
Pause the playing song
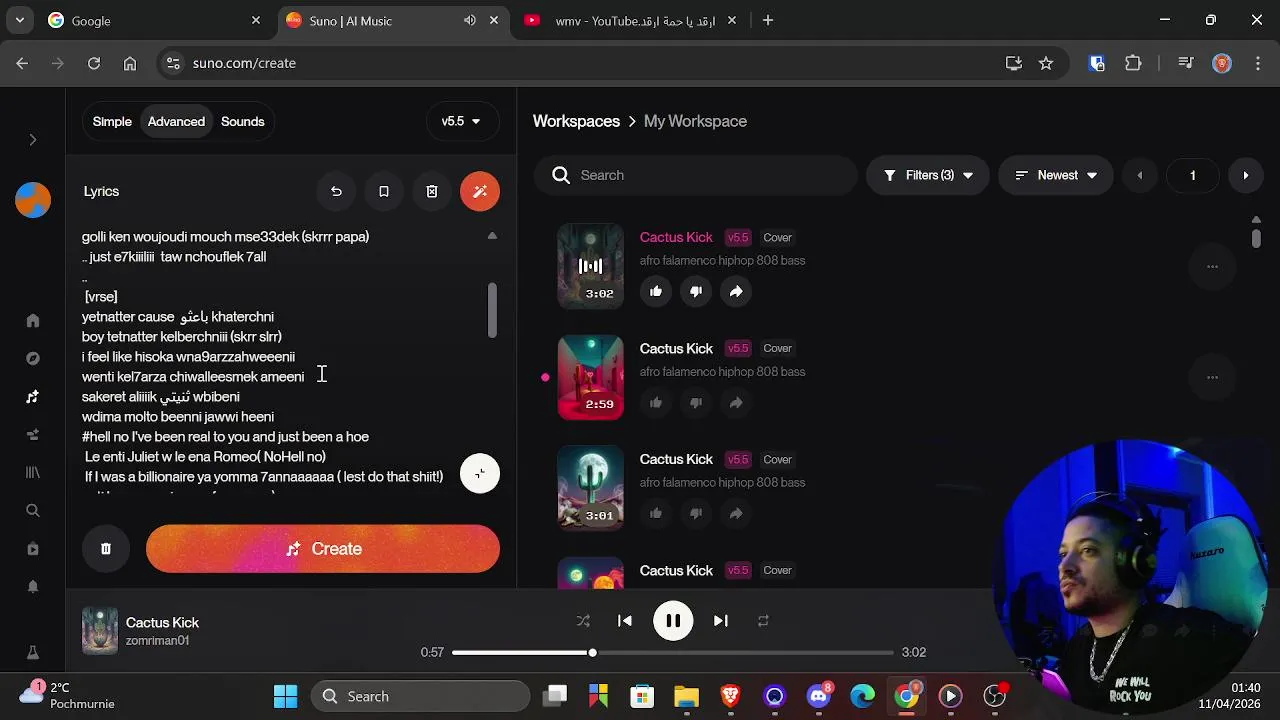pos(673,621)
